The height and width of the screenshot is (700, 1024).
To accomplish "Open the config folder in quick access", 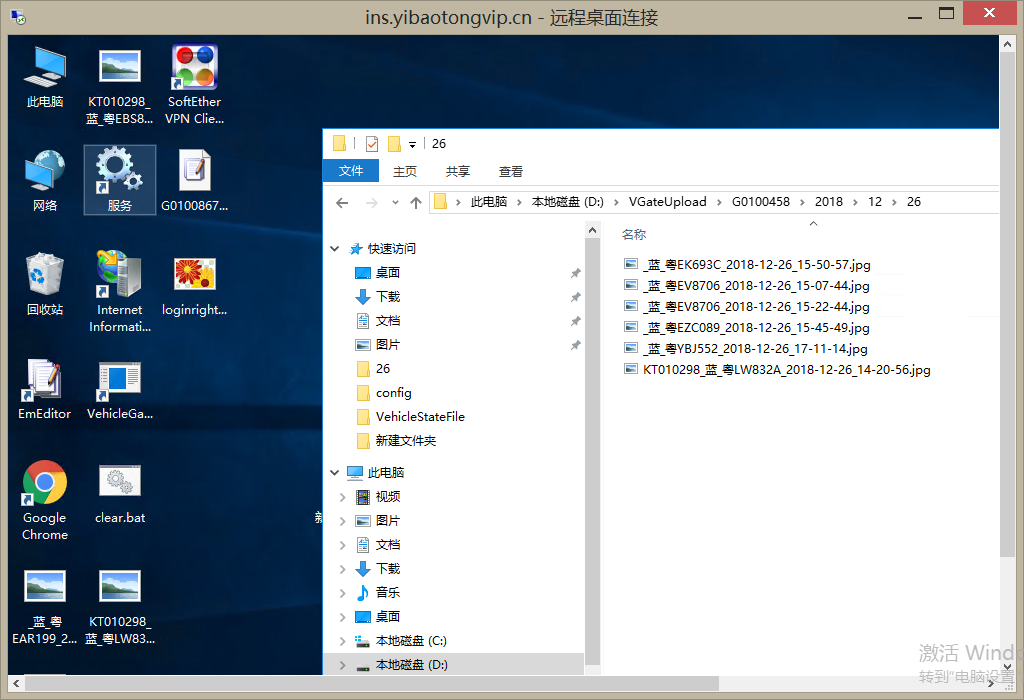I will (x=393, y=393).
